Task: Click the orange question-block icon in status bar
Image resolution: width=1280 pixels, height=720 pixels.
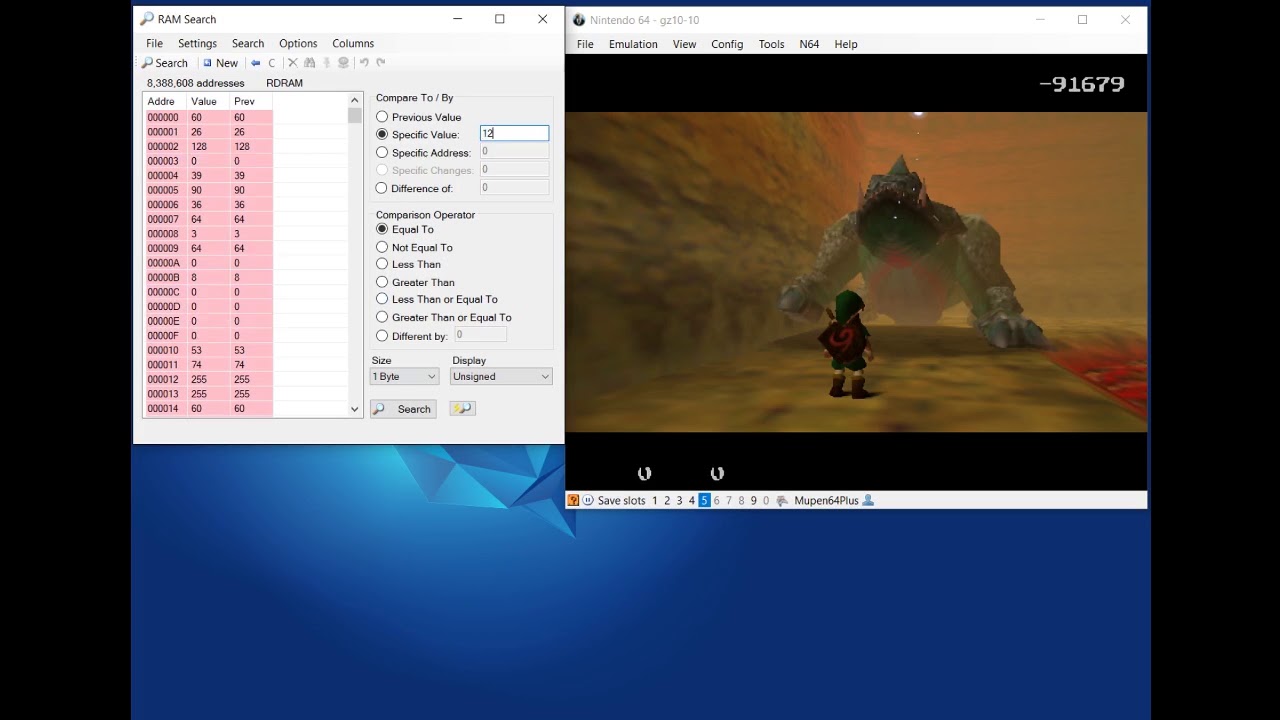Action: pyautogui.click(x=573, y=501)
